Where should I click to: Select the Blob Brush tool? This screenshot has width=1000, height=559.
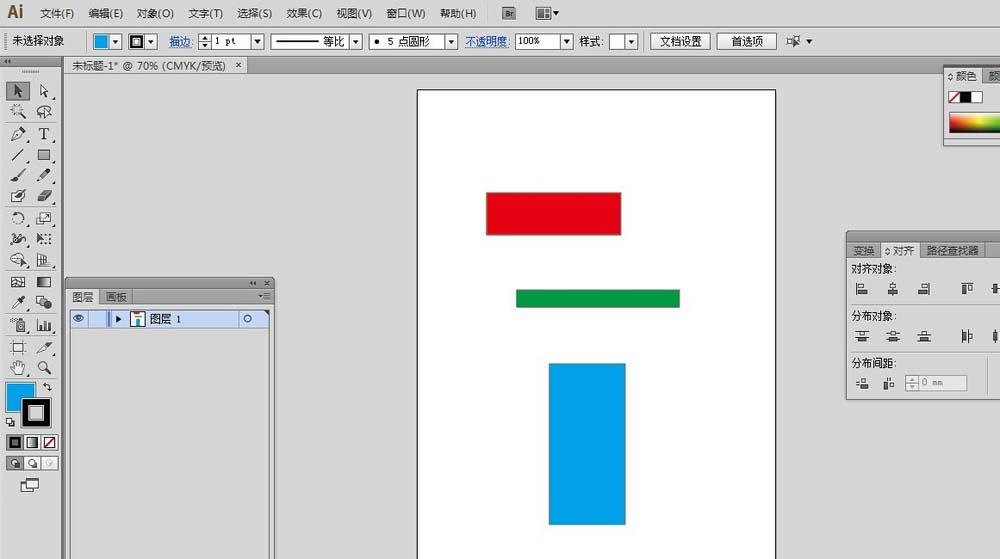pos(18,196)
